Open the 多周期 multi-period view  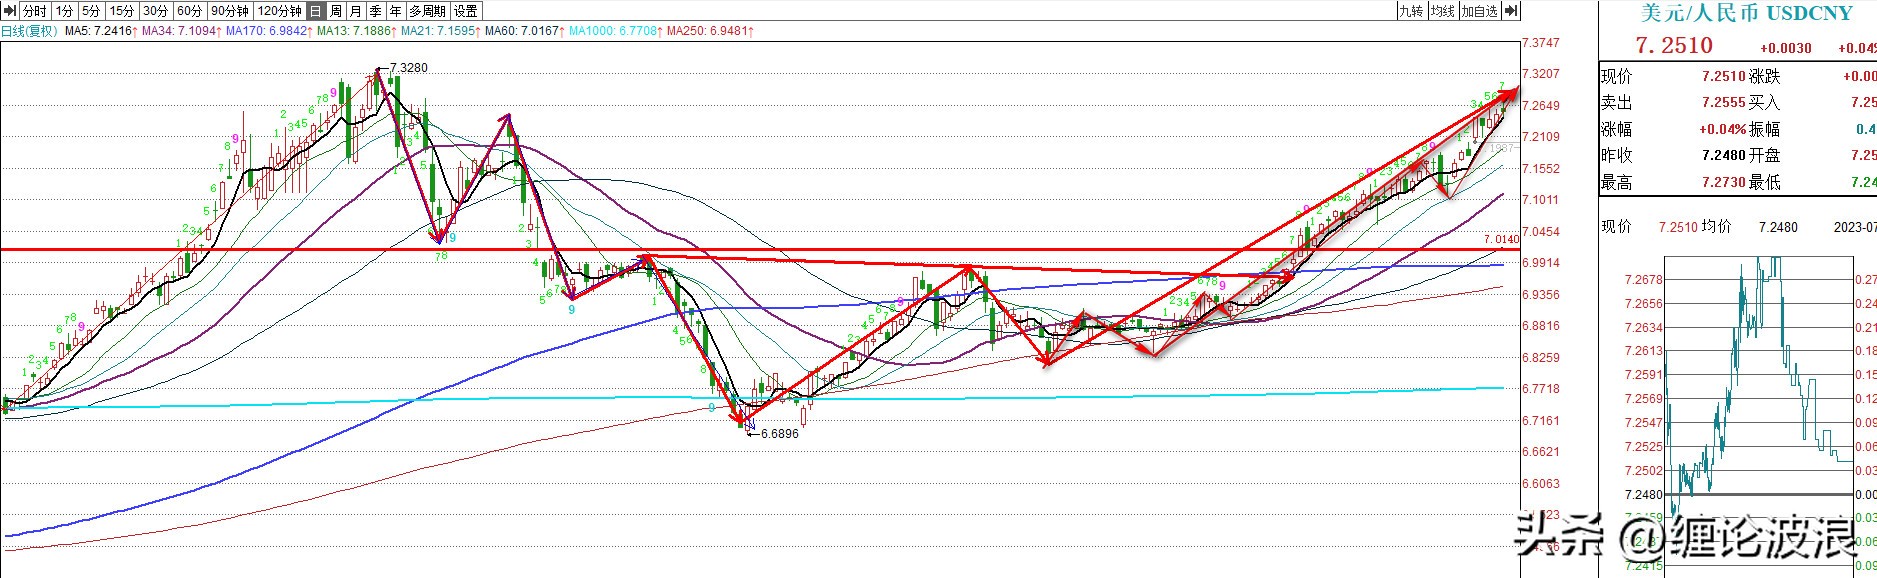[x=428, y=11]
